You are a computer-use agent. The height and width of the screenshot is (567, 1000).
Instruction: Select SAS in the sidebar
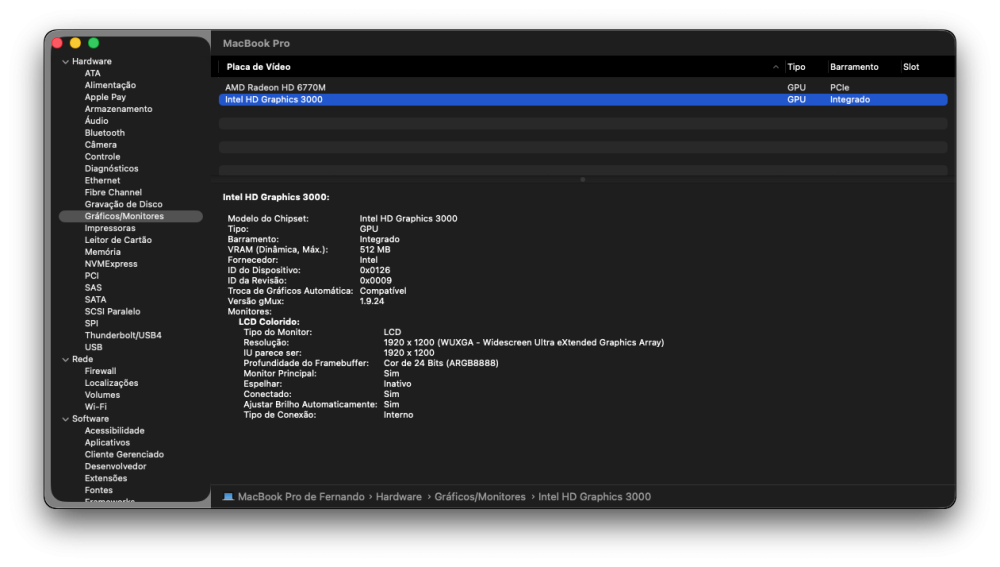click(92, 288)
